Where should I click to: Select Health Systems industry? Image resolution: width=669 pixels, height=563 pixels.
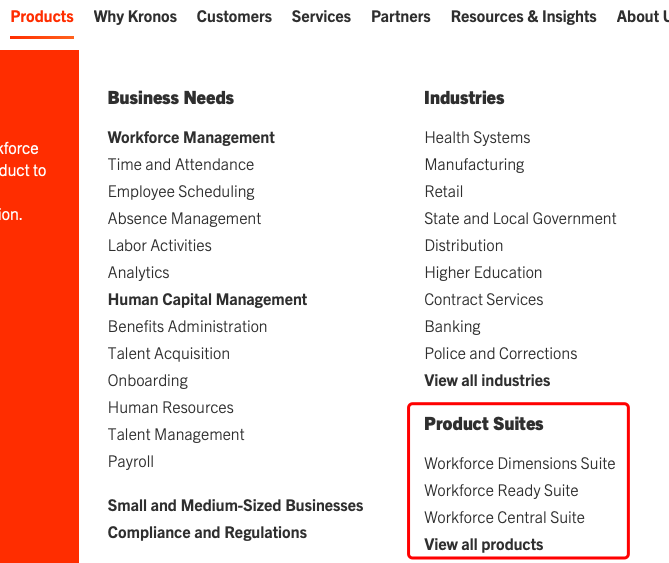[477, 138]
